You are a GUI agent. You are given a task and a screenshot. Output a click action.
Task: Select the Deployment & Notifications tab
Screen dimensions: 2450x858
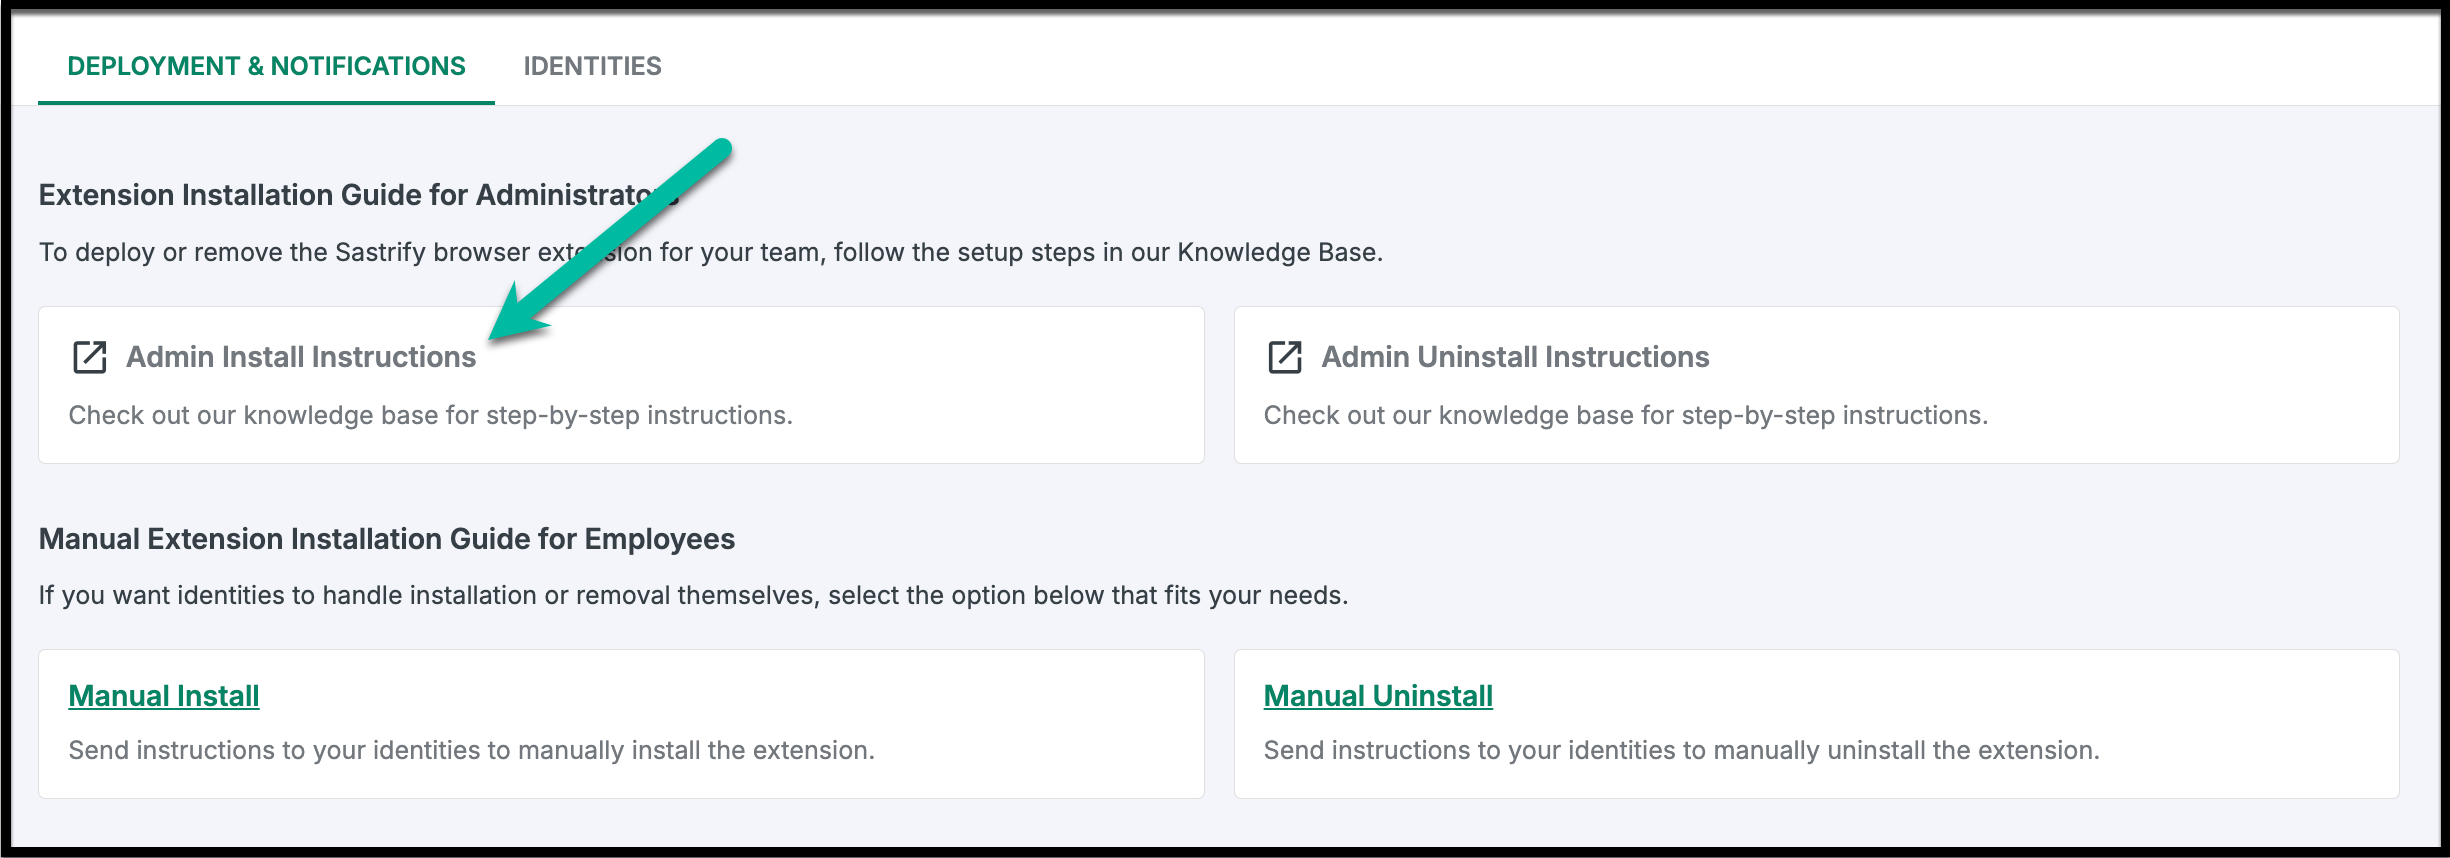tap(266, 66)
